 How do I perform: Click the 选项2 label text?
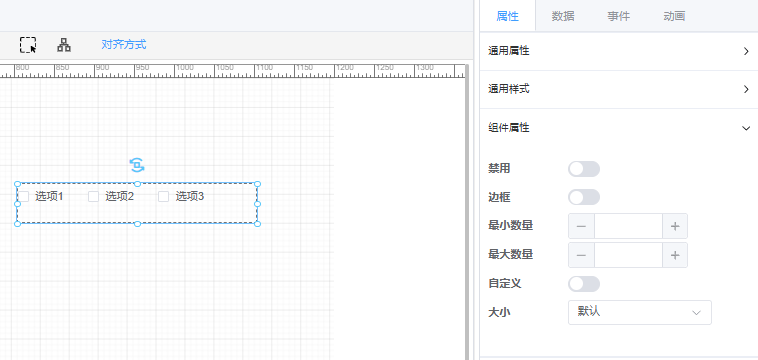click(119, 197)
